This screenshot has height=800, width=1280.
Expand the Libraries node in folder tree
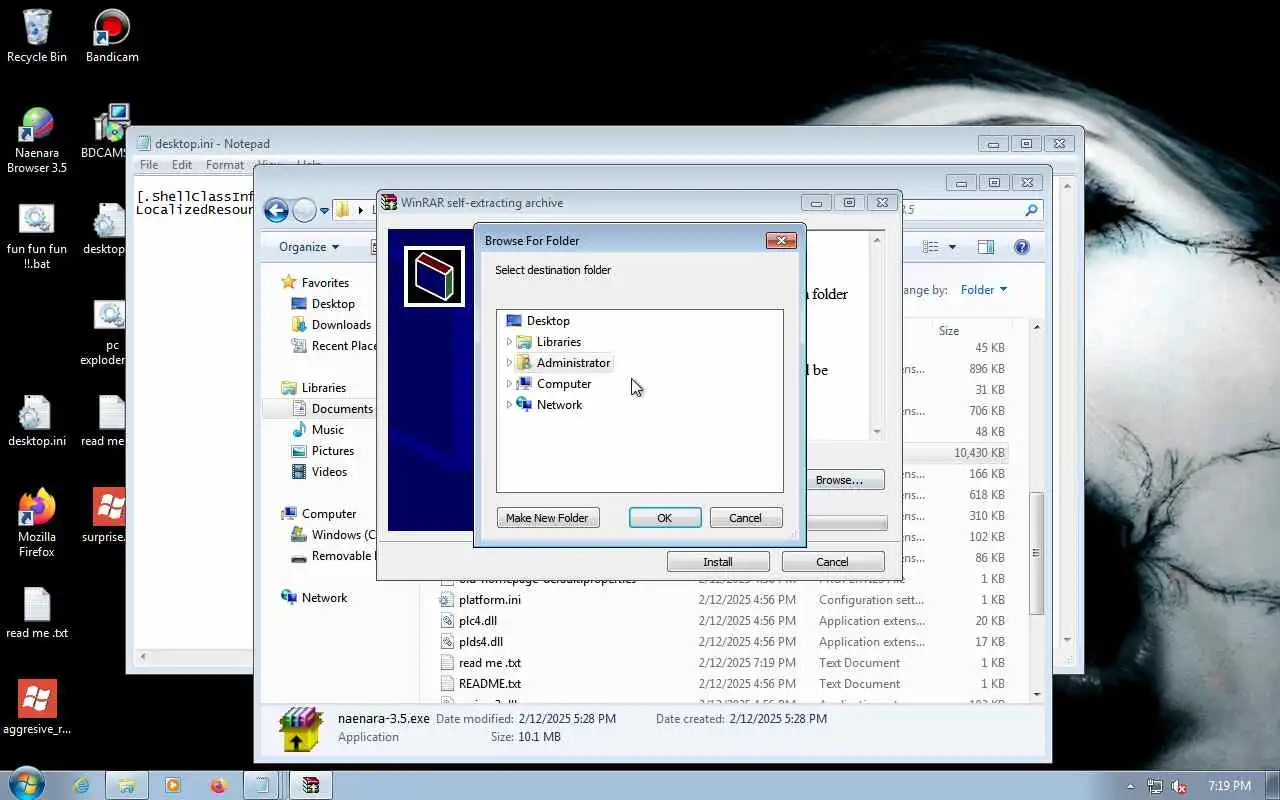(508, 342)
